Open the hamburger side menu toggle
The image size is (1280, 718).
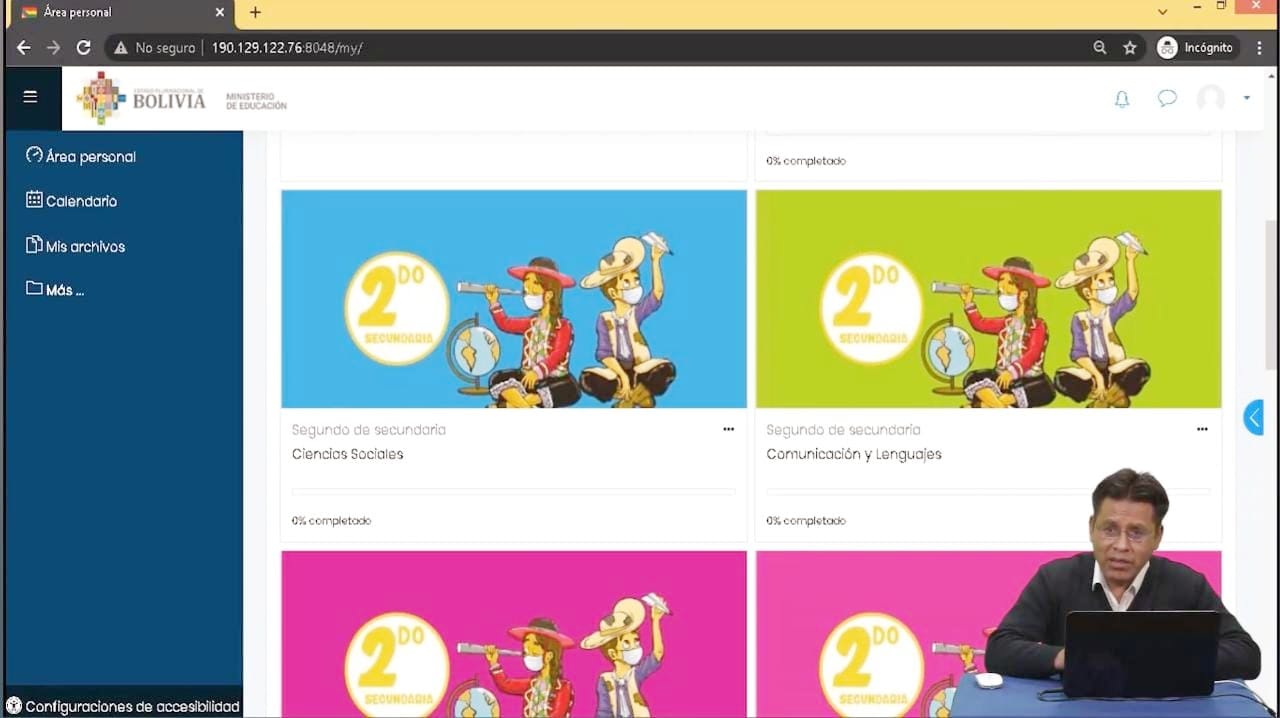pyautogui.click(x=30, y=97)
